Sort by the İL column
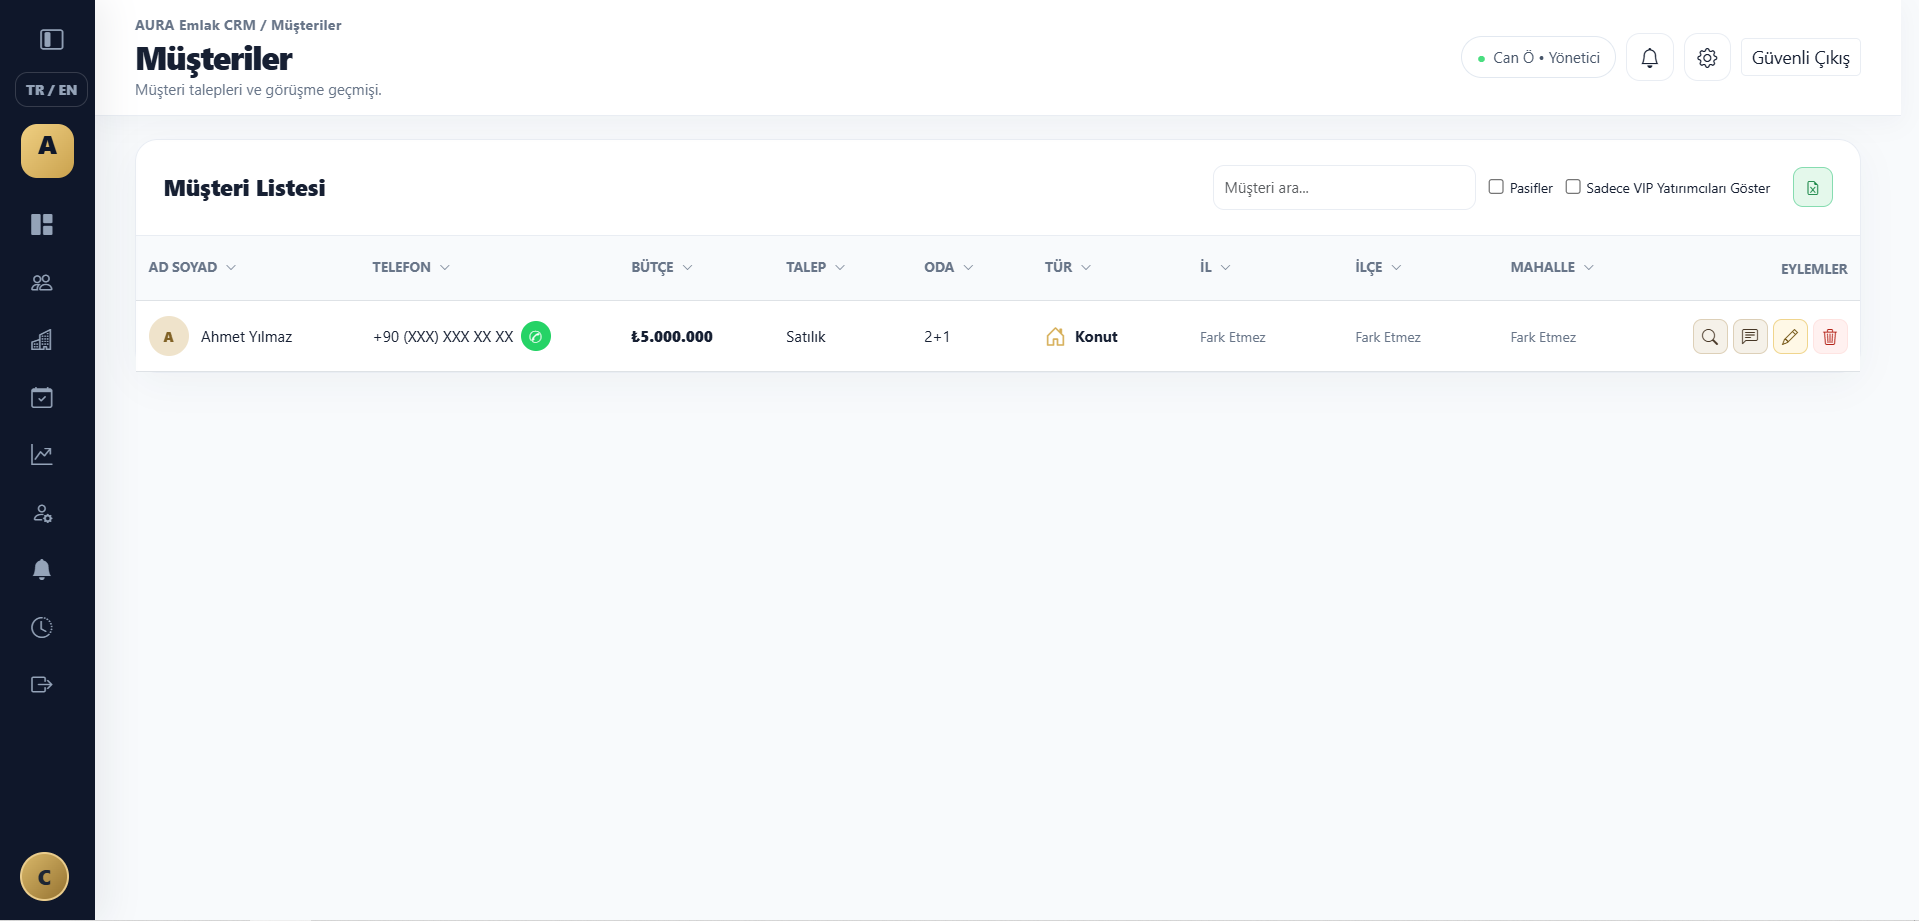The image size is (1919, 921). click(x=1215, y=267)
